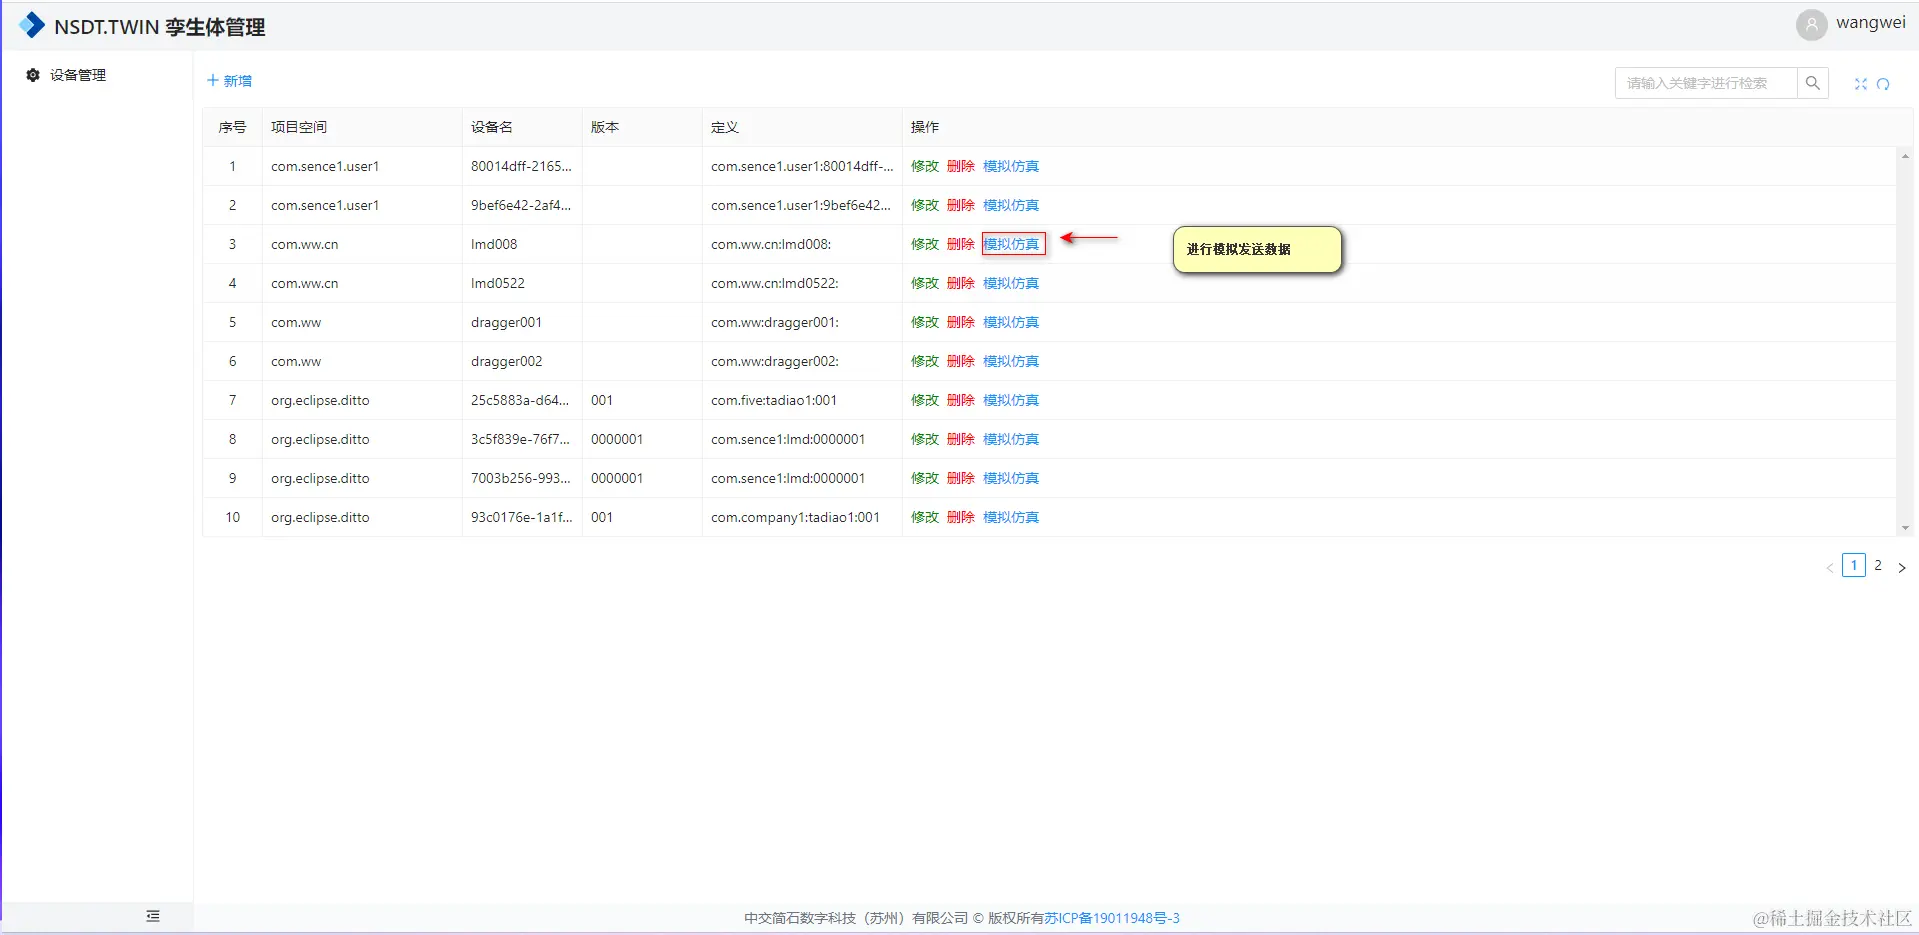
Task: Click 模拟仿真 for device 25c5883a-d64...
Action: click(1011, 400)
